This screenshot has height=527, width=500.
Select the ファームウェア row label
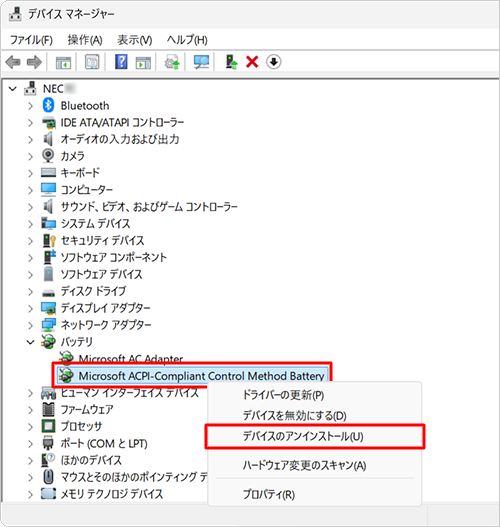[x=87, y=409]
